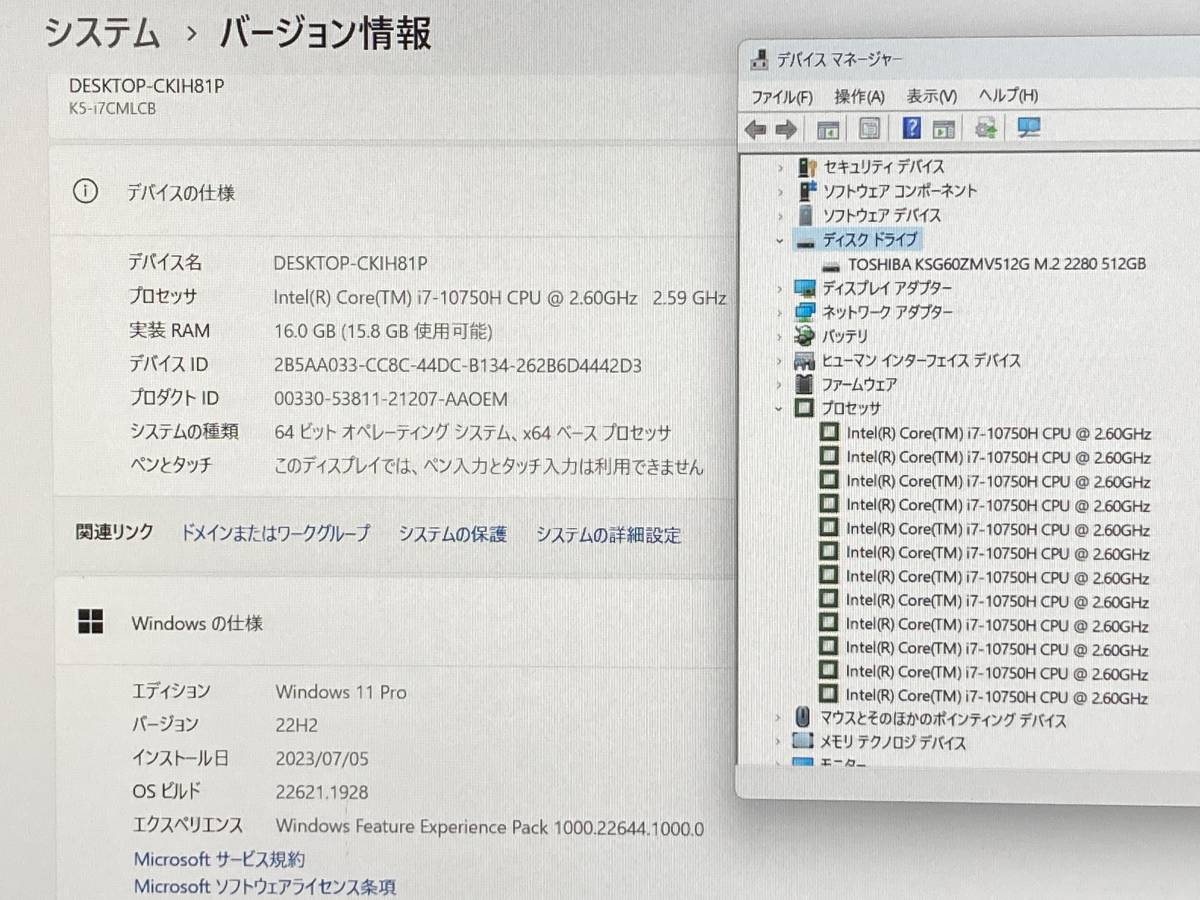Open the システムの保護 link
Viewport: 1200px width, 900px height.
click(453, 534)
